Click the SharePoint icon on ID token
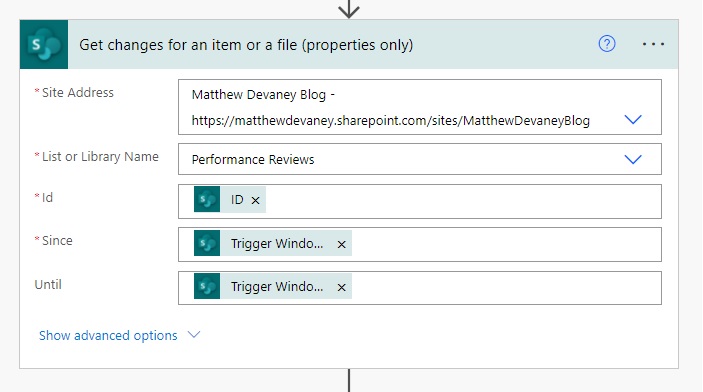The image size is (703, 392). click(x=207, y=199)
